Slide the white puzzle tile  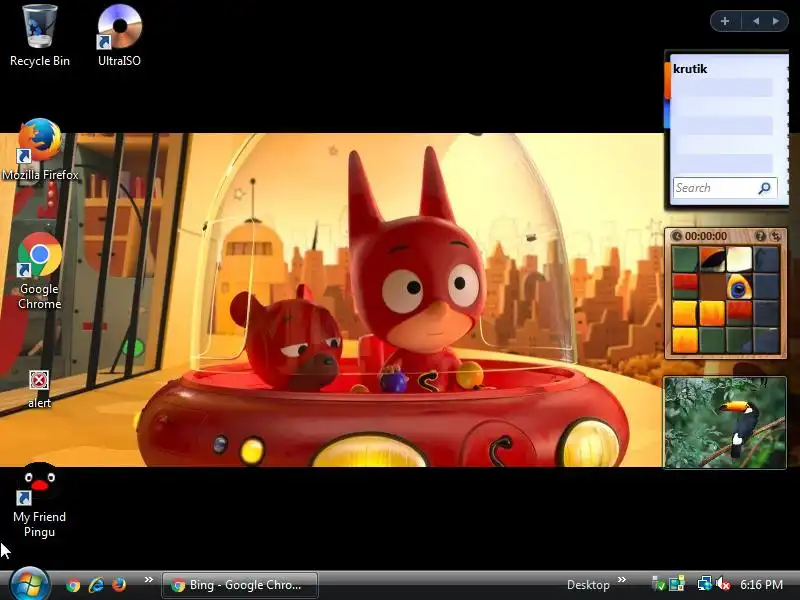739,259
